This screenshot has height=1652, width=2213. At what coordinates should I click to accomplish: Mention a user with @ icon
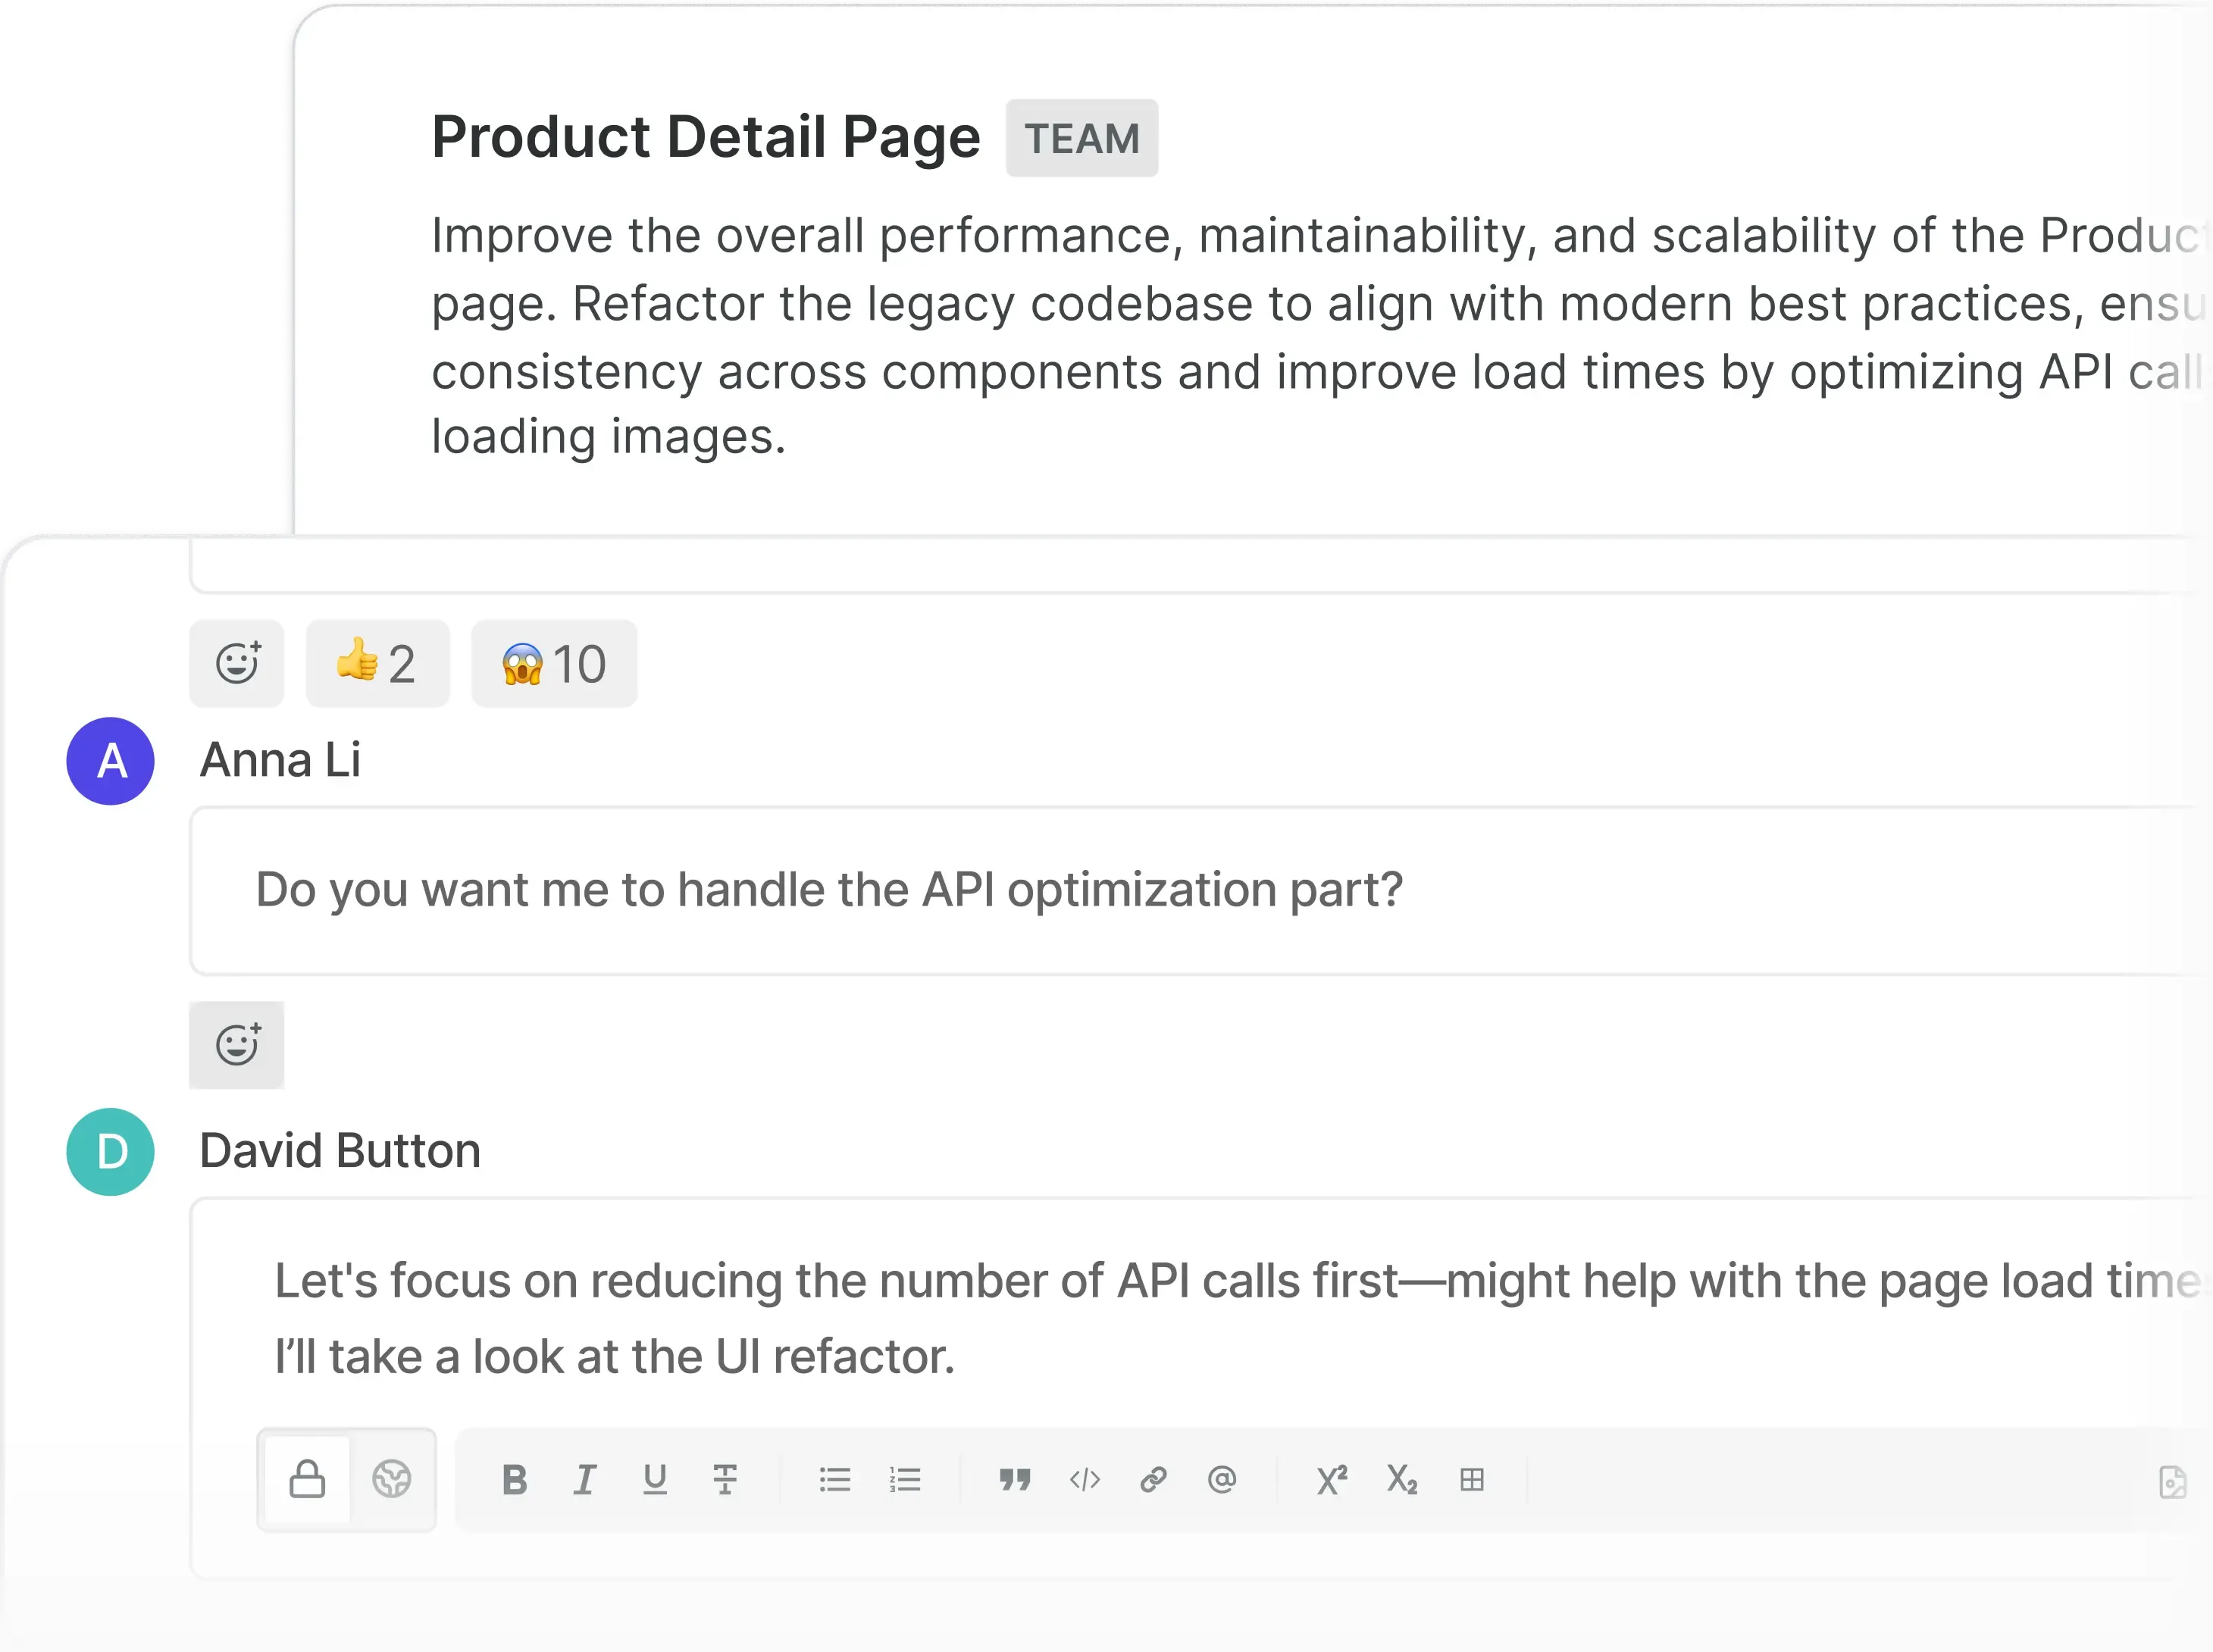pos(1222,1479)
